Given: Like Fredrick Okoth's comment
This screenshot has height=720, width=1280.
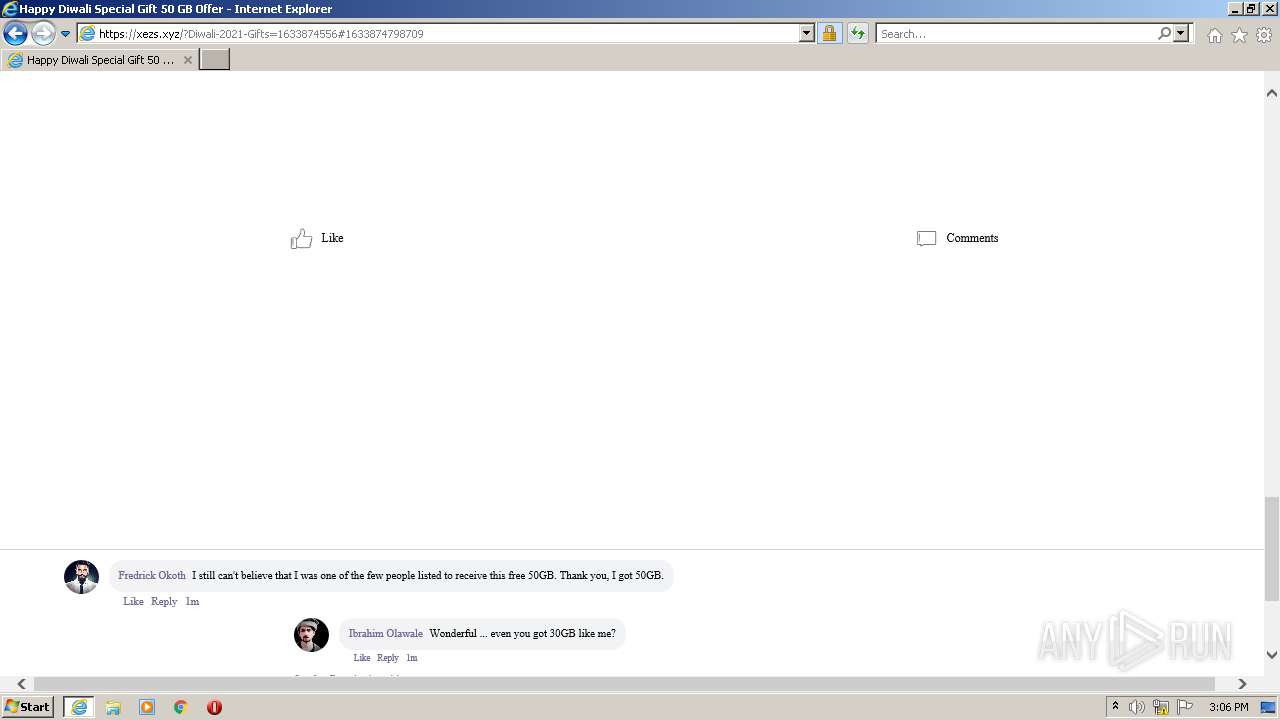Looking at the screenshot, I should coord(133,602).
